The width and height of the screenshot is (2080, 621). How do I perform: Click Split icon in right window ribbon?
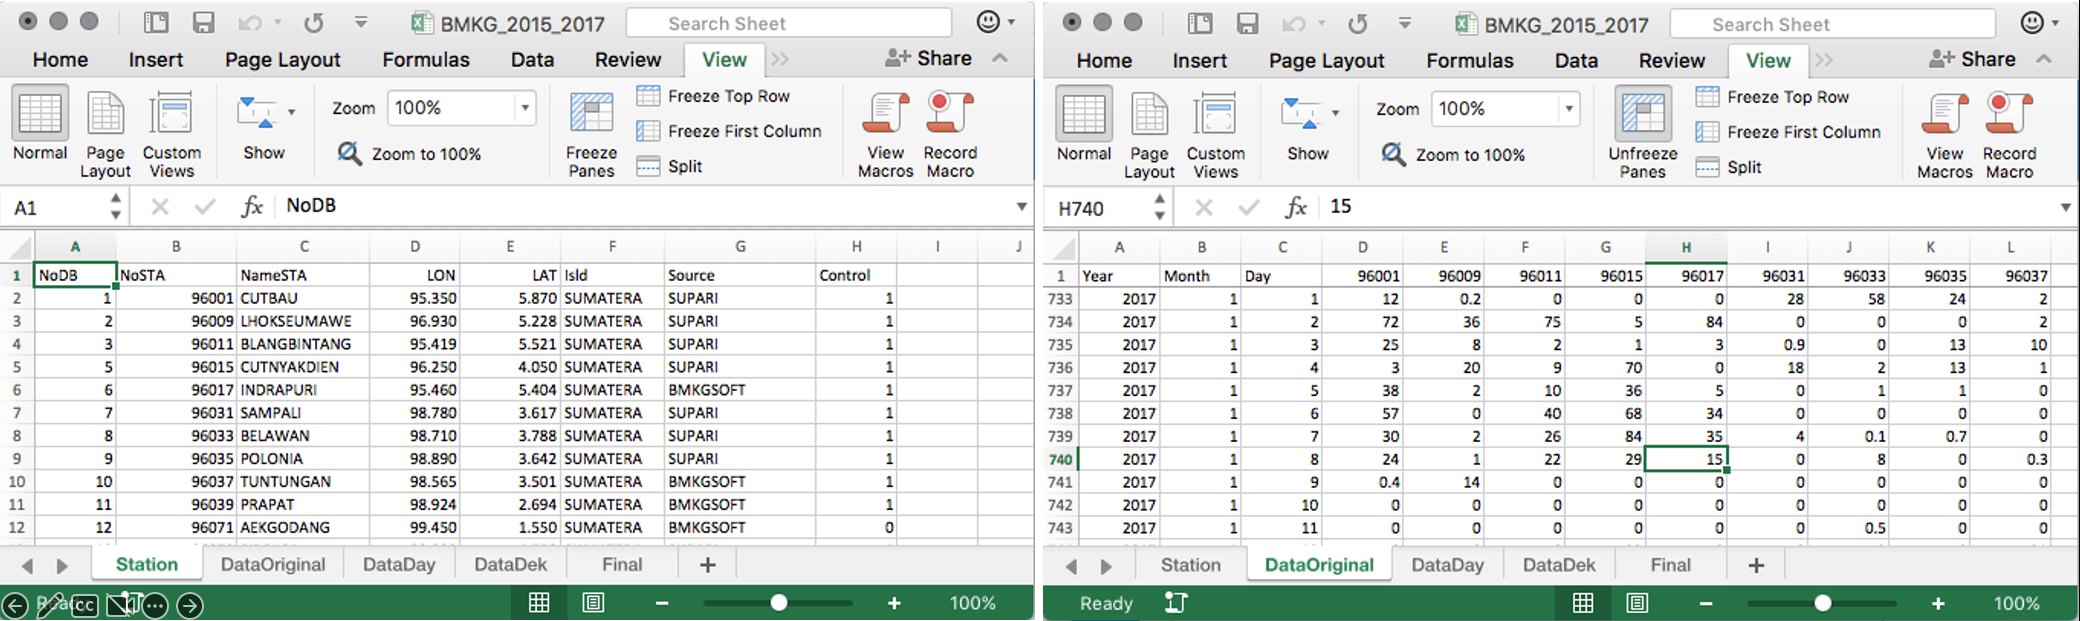[x=1708, y=167]
